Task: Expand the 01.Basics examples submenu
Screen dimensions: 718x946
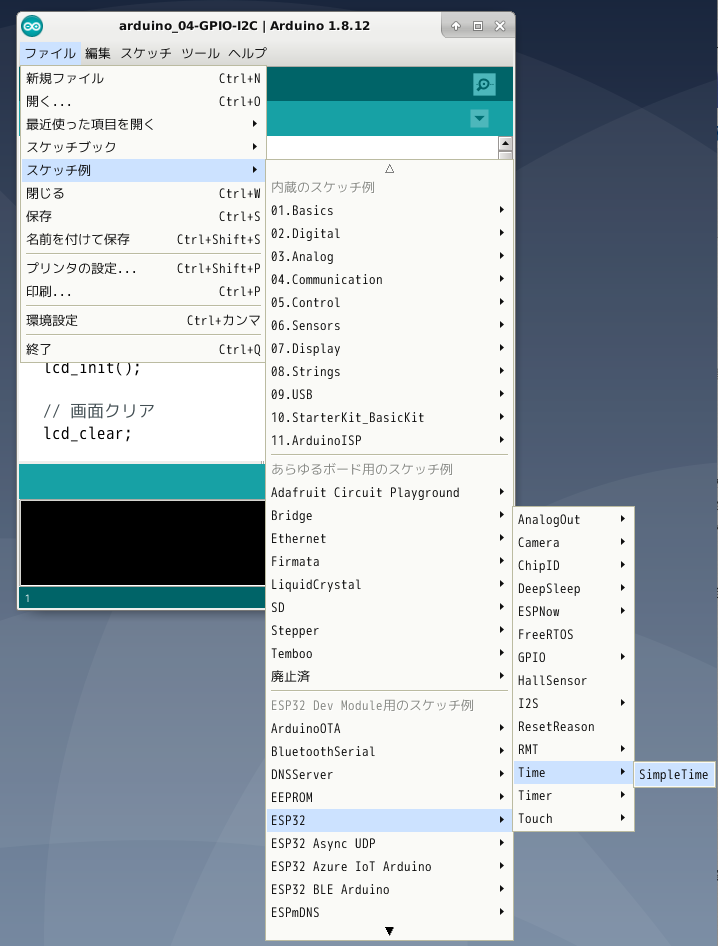Action: pos(388,211)
